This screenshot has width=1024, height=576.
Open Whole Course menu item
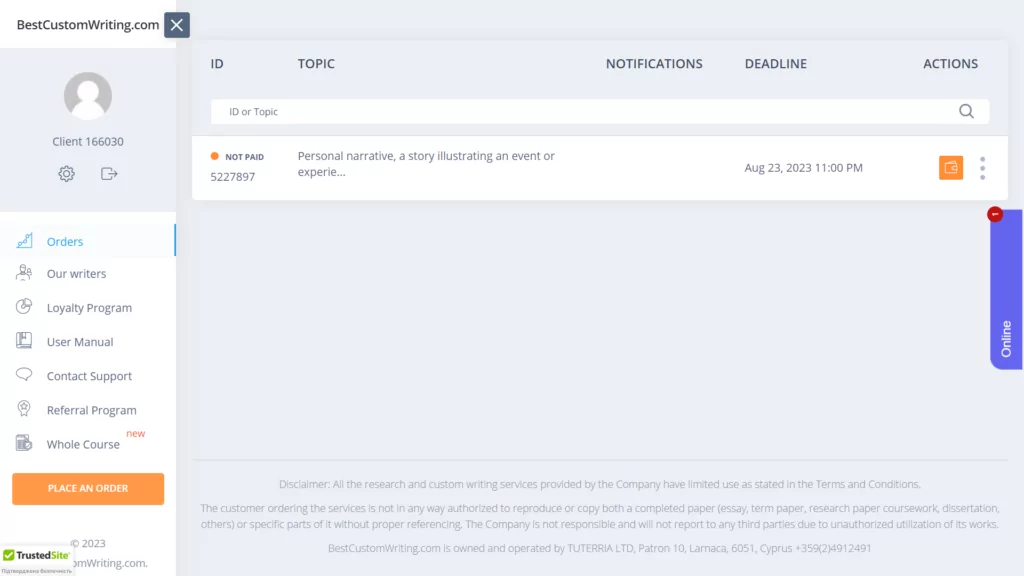pyautogui.click(x=83, y=444)
